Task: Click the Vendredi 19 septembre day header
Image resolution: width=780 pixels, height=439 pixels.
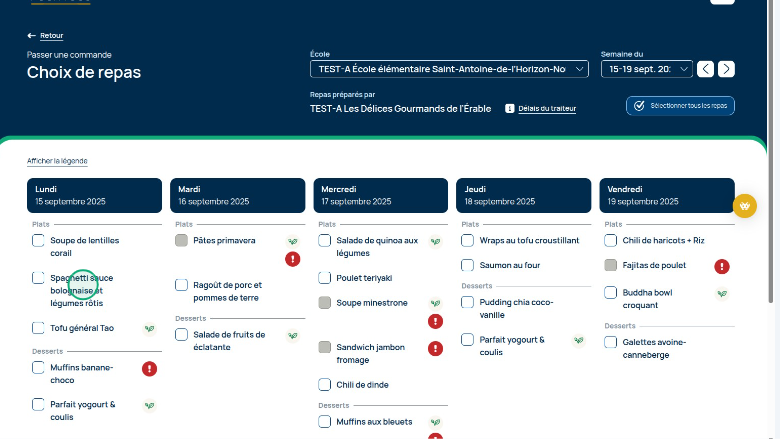Action: click(x=666, y=195)
